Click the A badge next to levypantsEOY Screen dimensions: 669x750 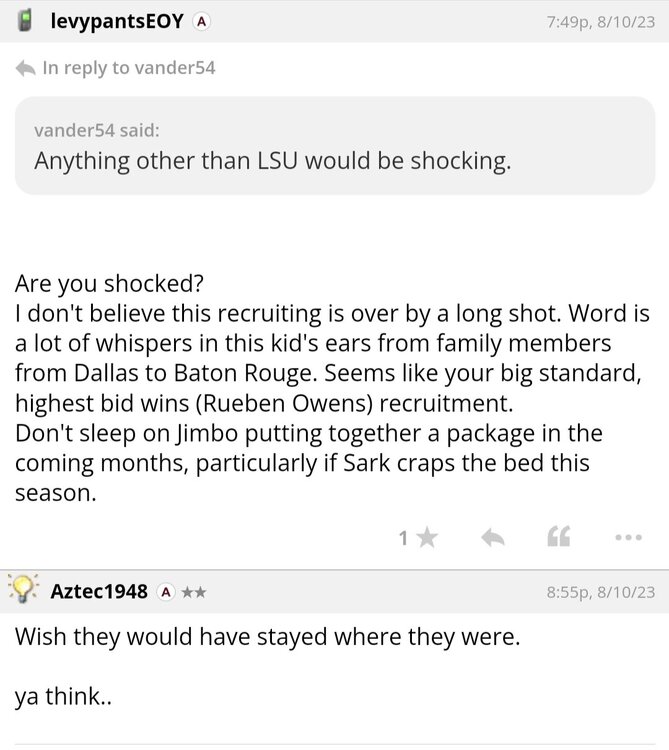pyautogui.click(x=201, y=20)
